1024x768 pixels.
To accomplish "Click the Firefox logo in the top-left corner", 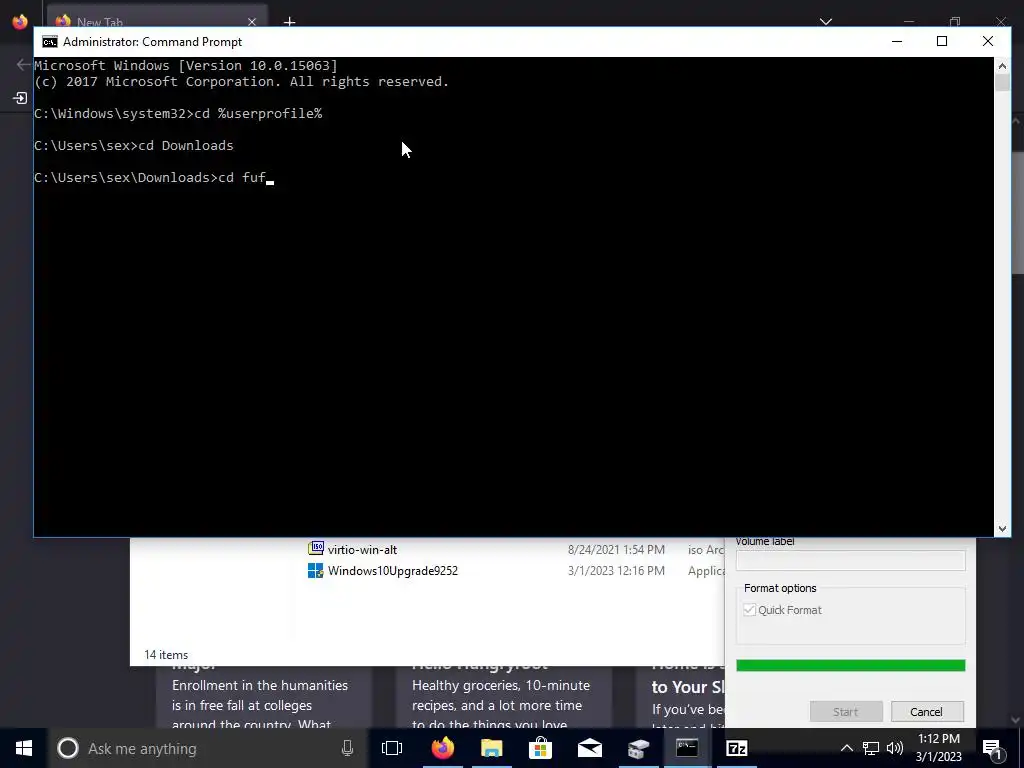I will [x=20, y=22].
